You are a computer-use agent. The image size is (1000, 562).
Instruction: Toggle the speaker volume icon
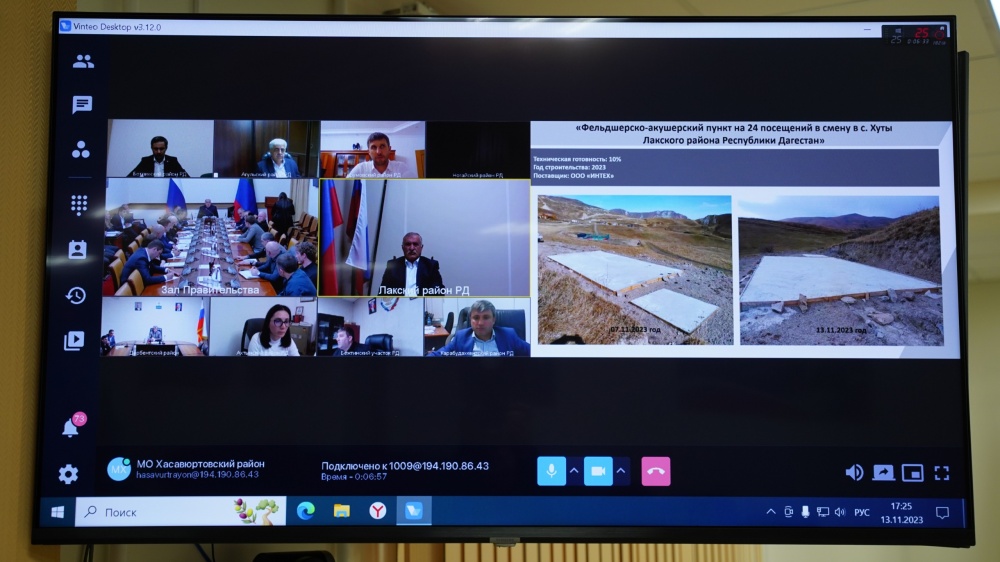tap(854, 473)
